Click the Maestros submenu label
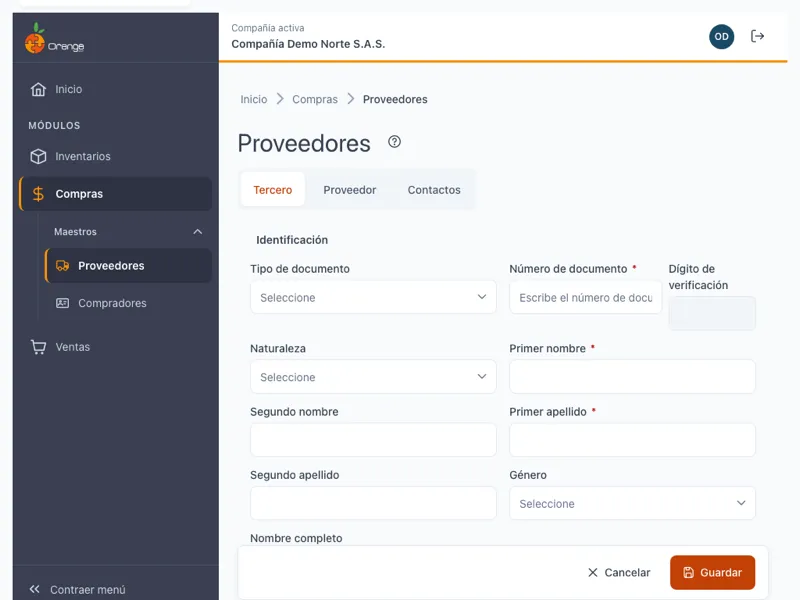 pyautogui.click(x=76, y=232)
